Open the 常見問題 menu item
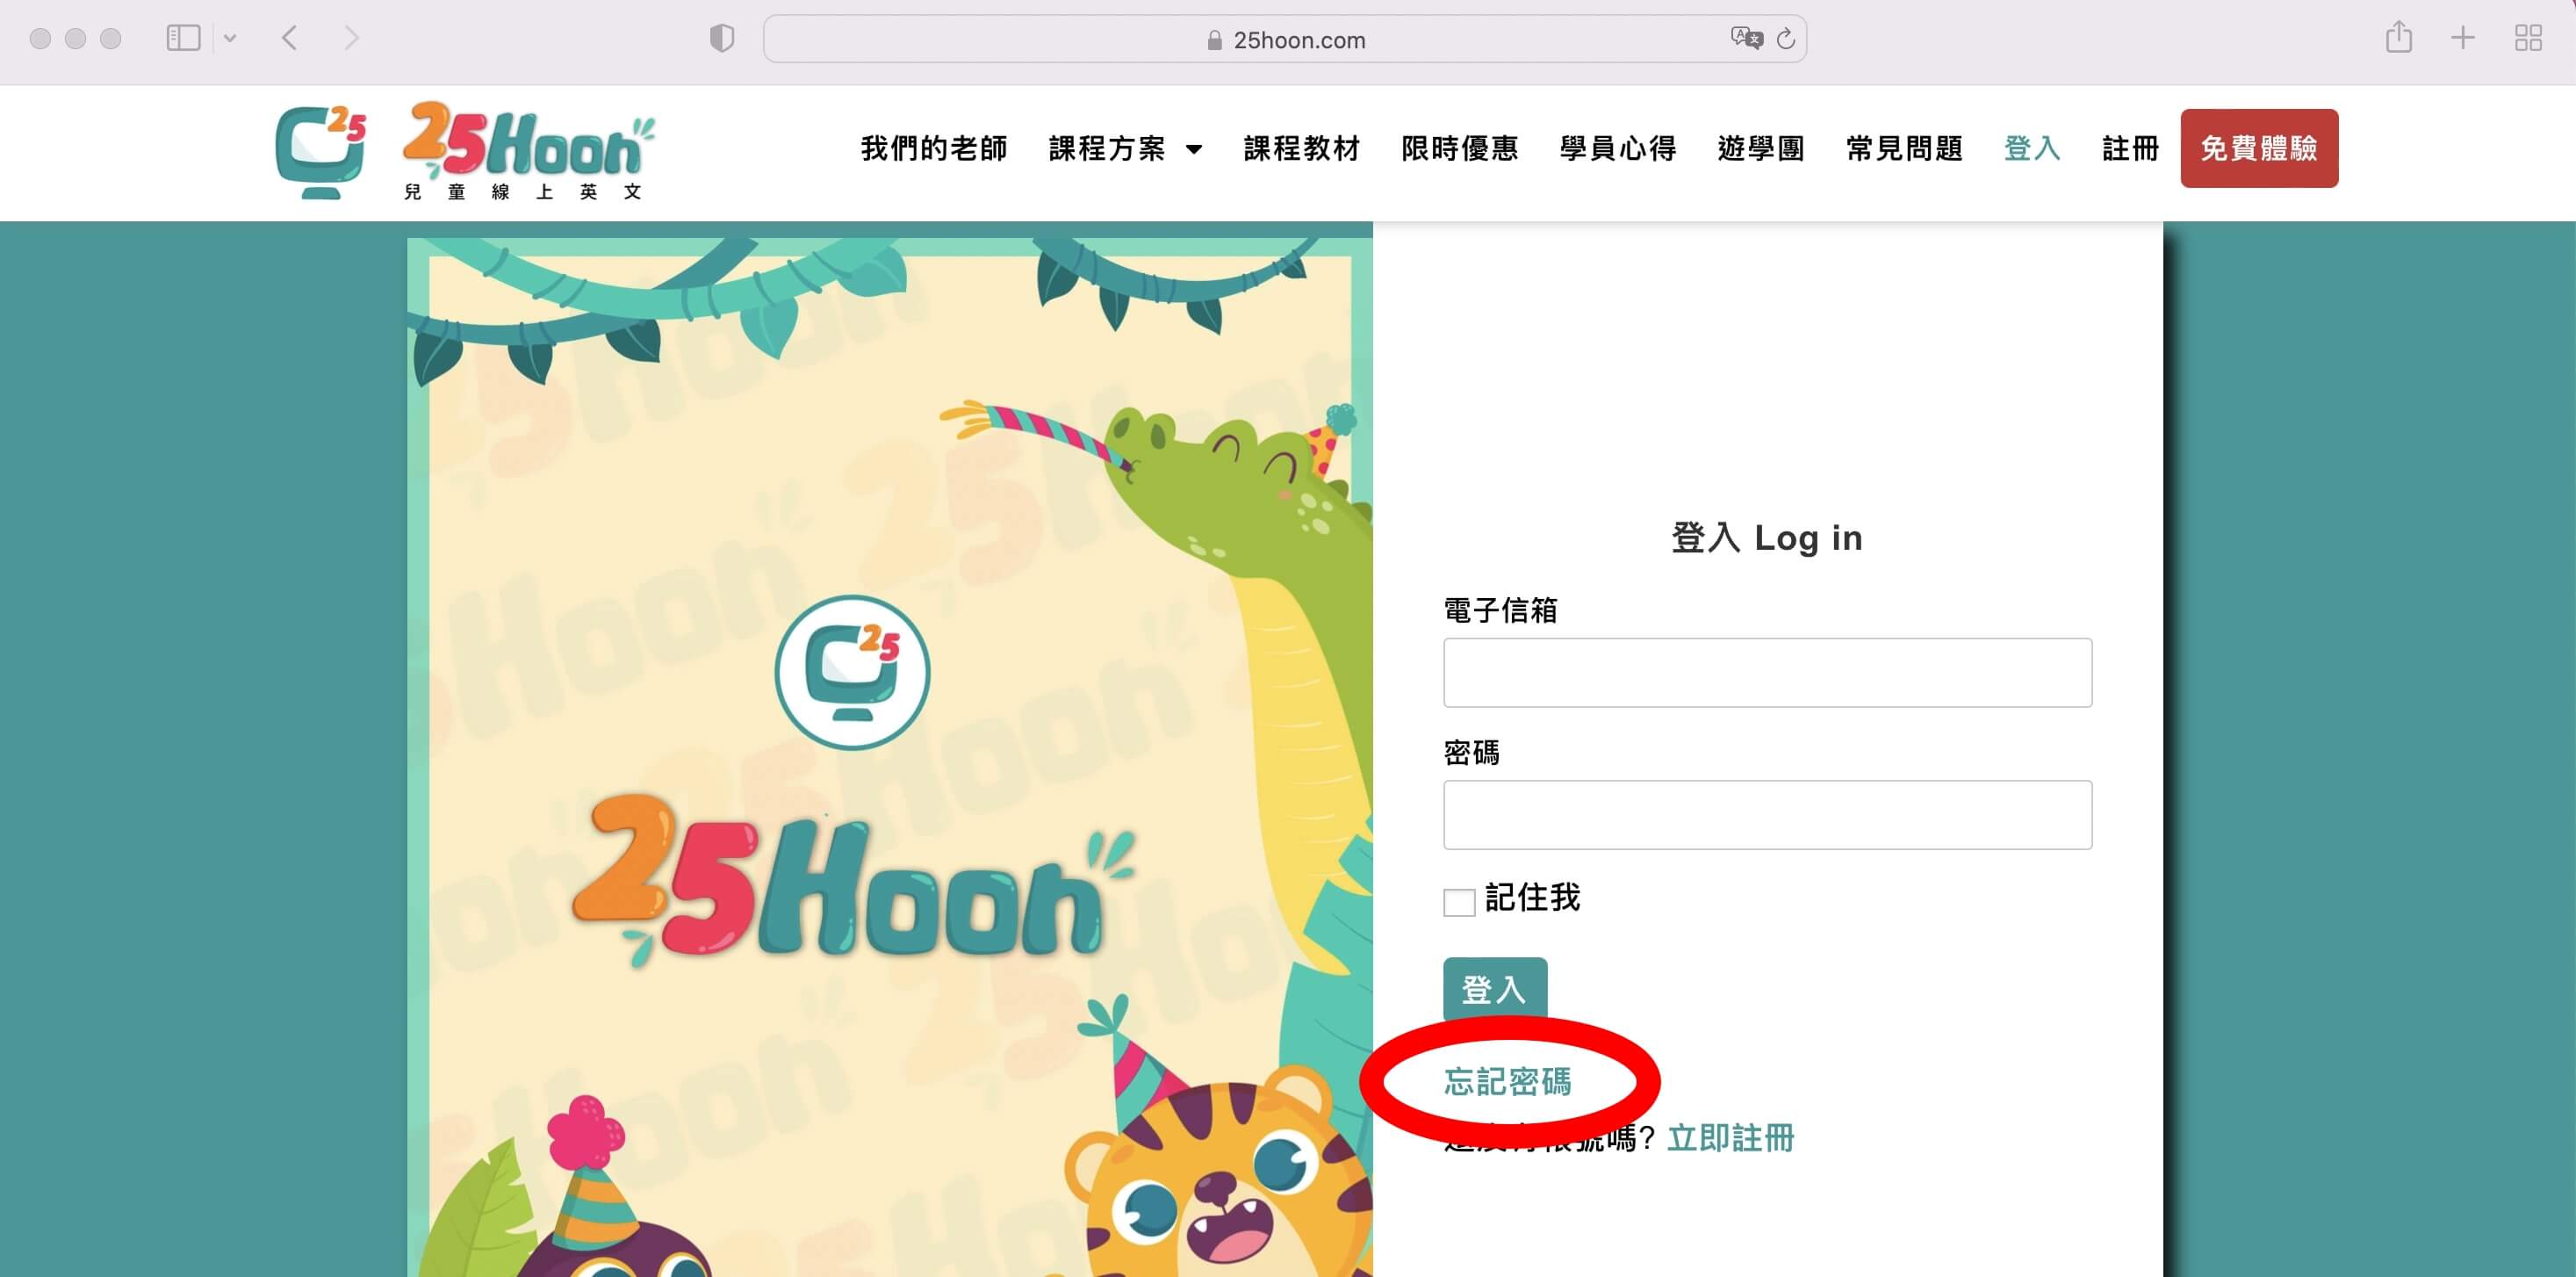2576x1277 pixels. point(1904,149)
